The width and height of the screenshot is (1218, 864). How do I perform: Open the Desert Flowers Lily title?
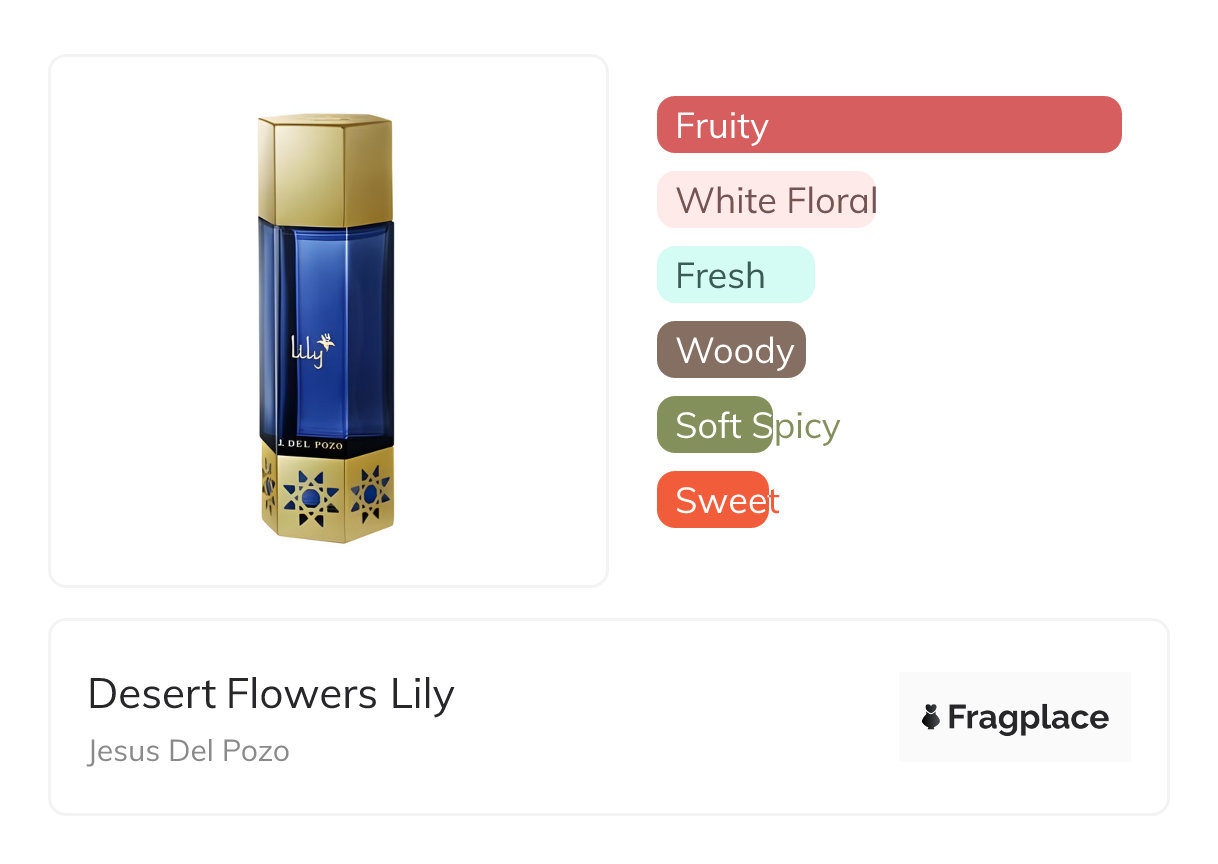coord(271,694)
